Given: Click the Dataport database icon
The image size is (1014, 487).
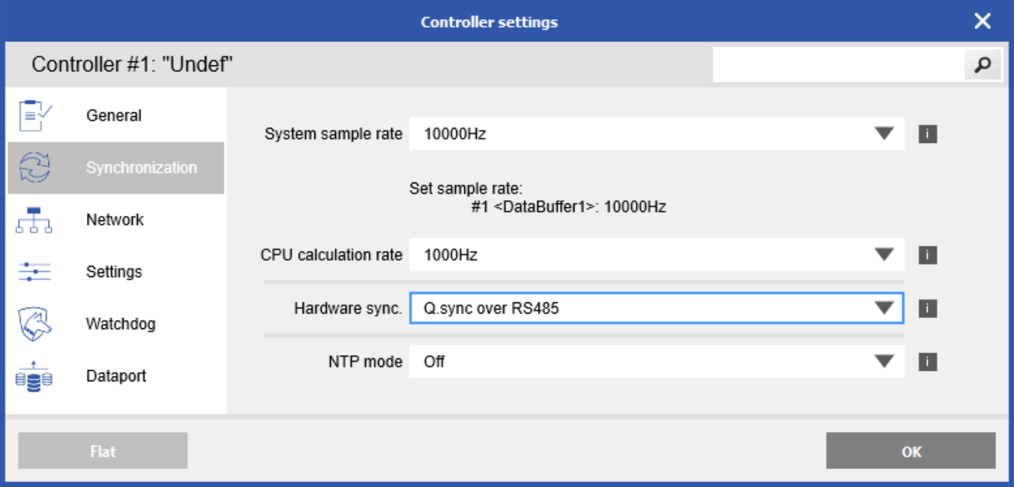Looking at the screenshot, I should click(x=35, y=377).
